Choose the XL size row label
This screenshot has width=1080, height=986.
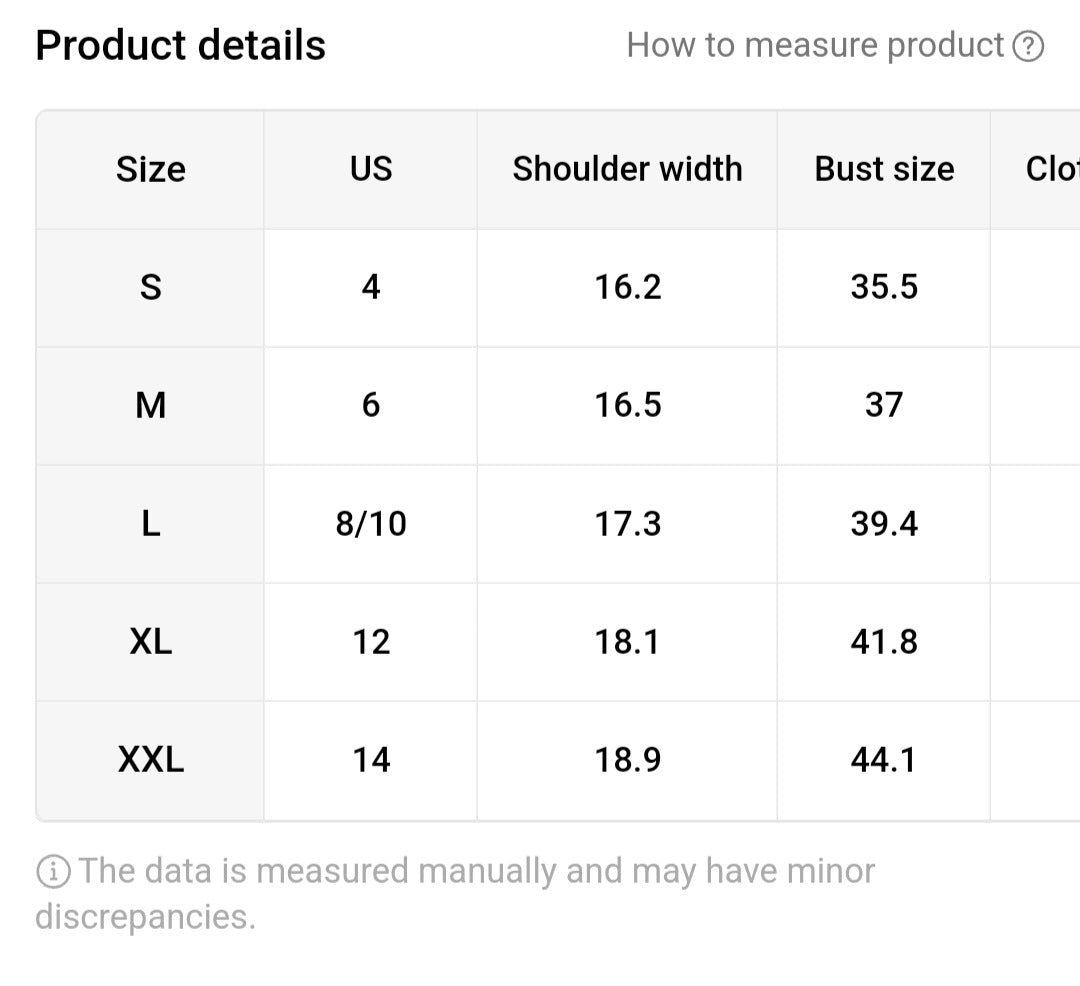pyautogui.click(x=150, y=641)
